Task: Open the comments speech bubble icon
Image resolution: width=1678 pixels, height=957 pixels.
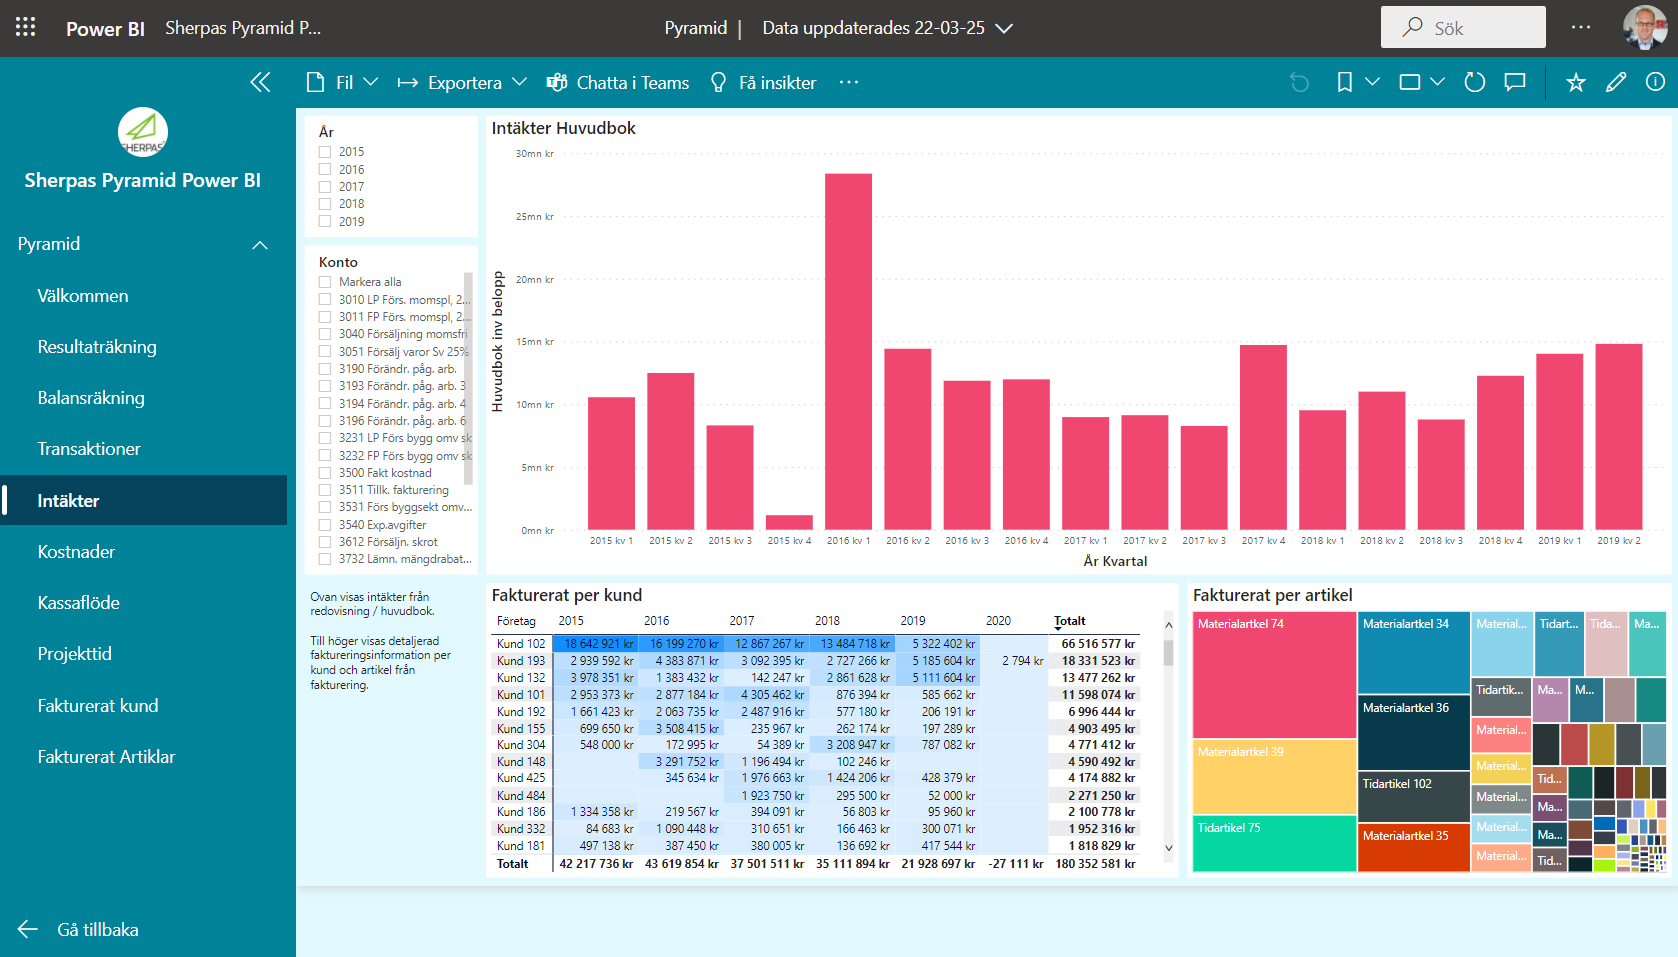Action: tap(1515, 82)
